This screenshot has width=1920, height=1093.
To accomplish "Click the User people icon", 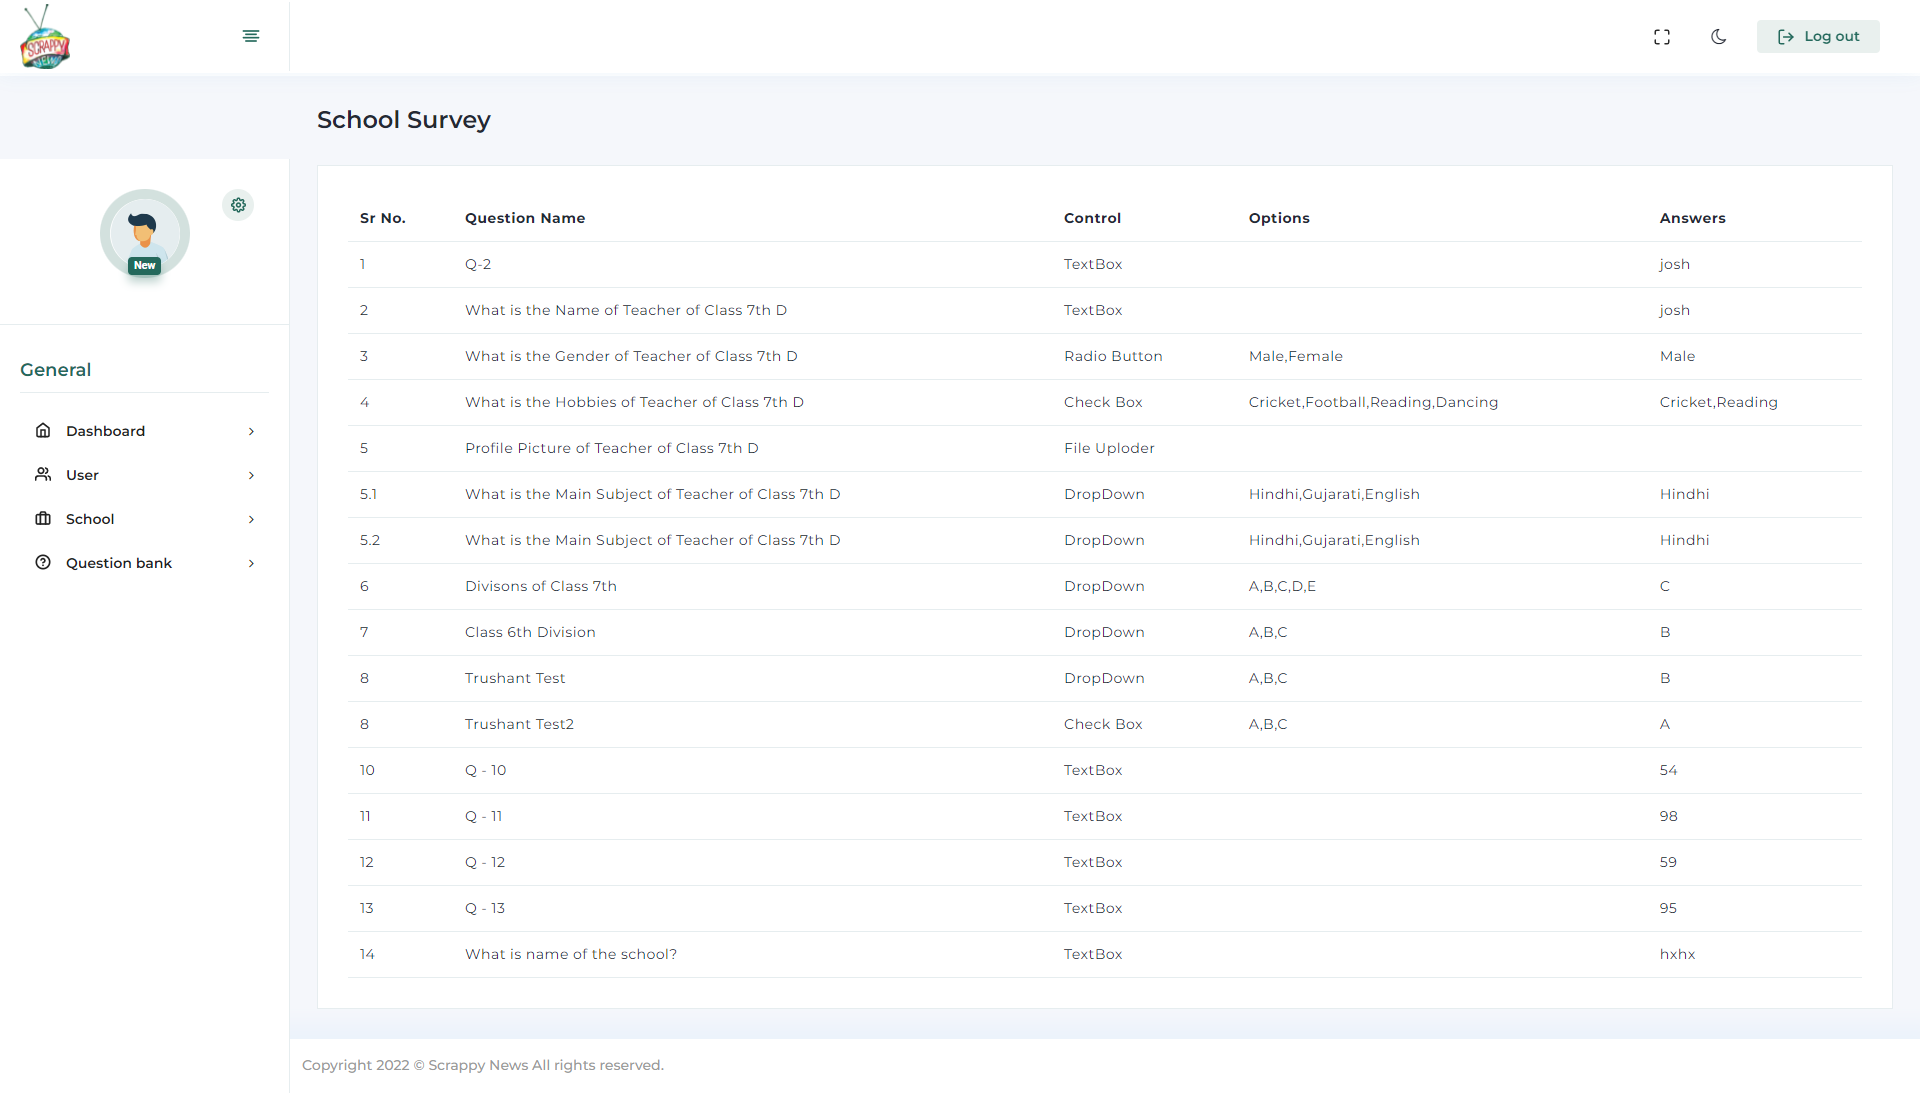I will (x=43, y=475).
